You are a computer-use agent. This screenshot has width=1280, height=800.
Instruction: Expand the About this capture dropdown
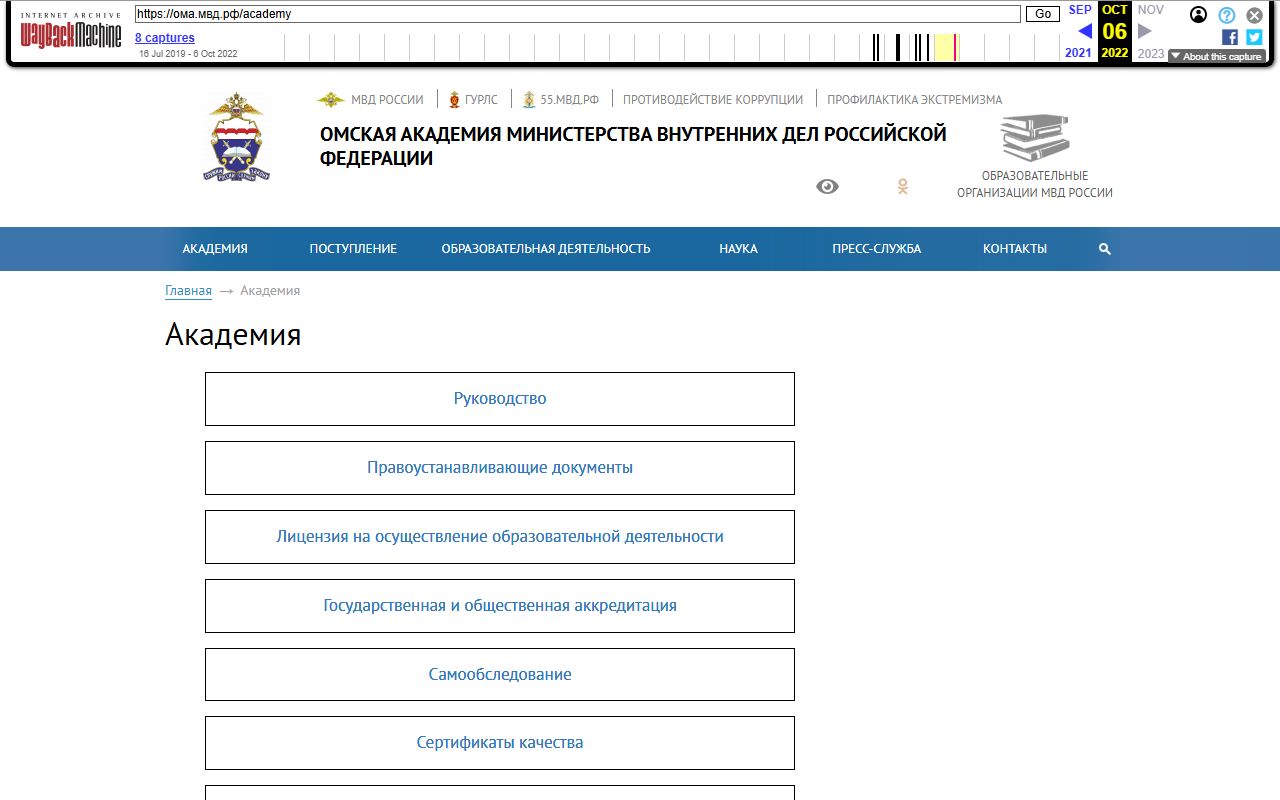click(1216, 57)
